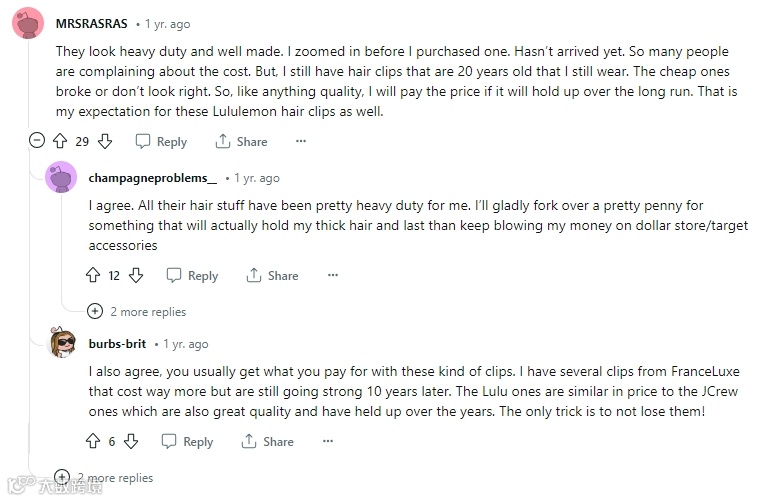Image resolution: width=775 pixels, height=501 pixels.
Task: Share burbs-brit's comment
Action: [267, 441]
